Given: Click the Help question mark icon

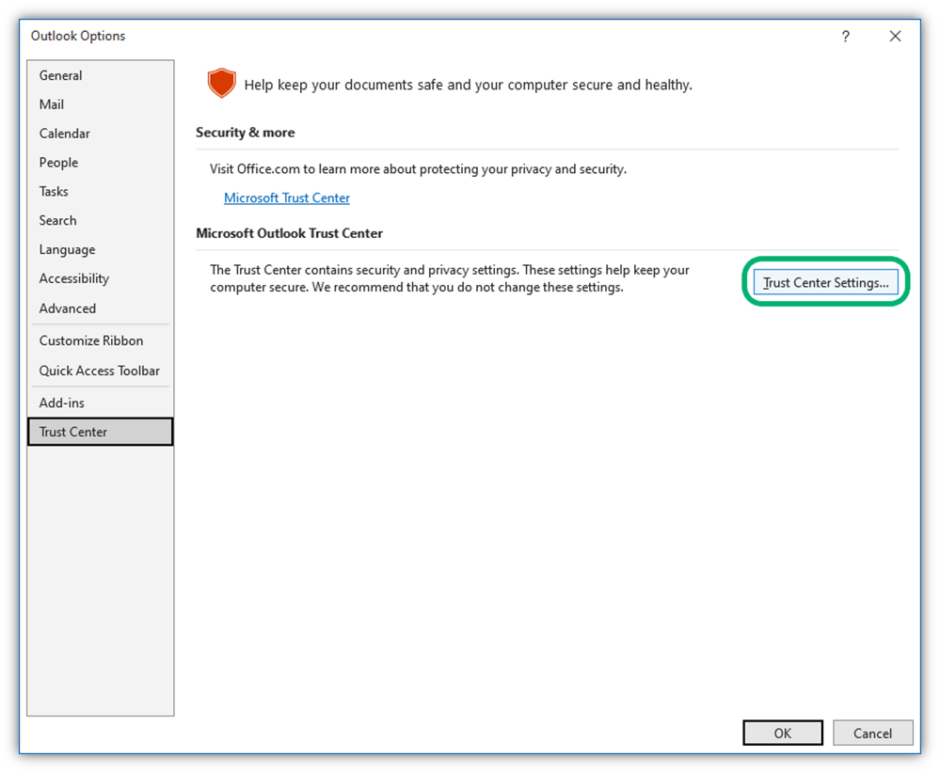Looking at the screenshot, I should 845,36.
